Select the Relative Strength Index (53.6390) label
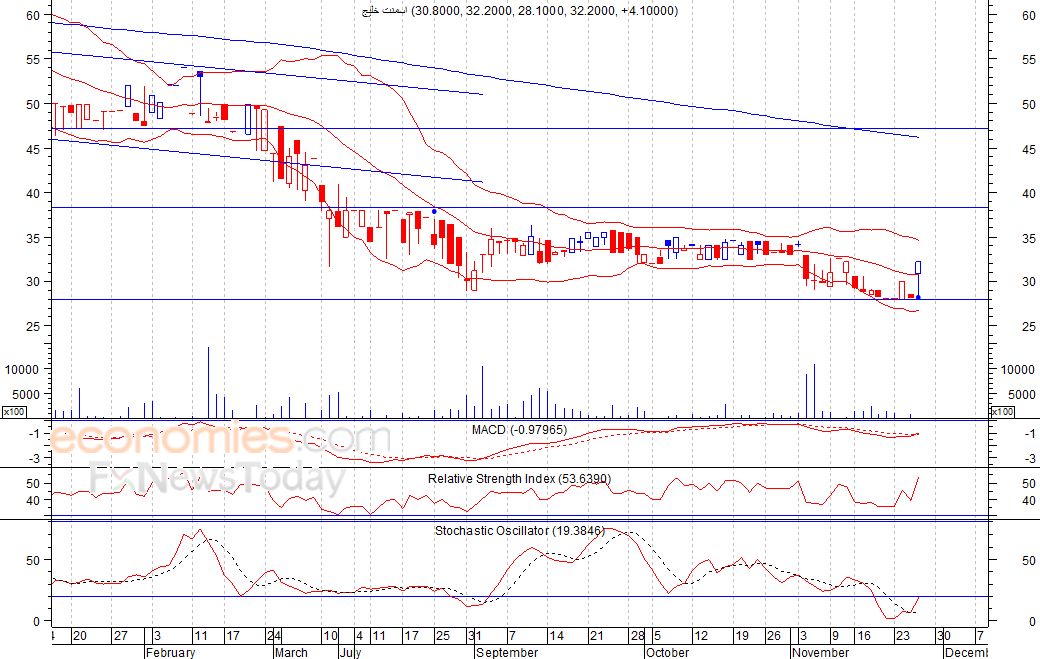Viewport: 1040px width, 659px height. pyautogui.click(x=519, y=479)
